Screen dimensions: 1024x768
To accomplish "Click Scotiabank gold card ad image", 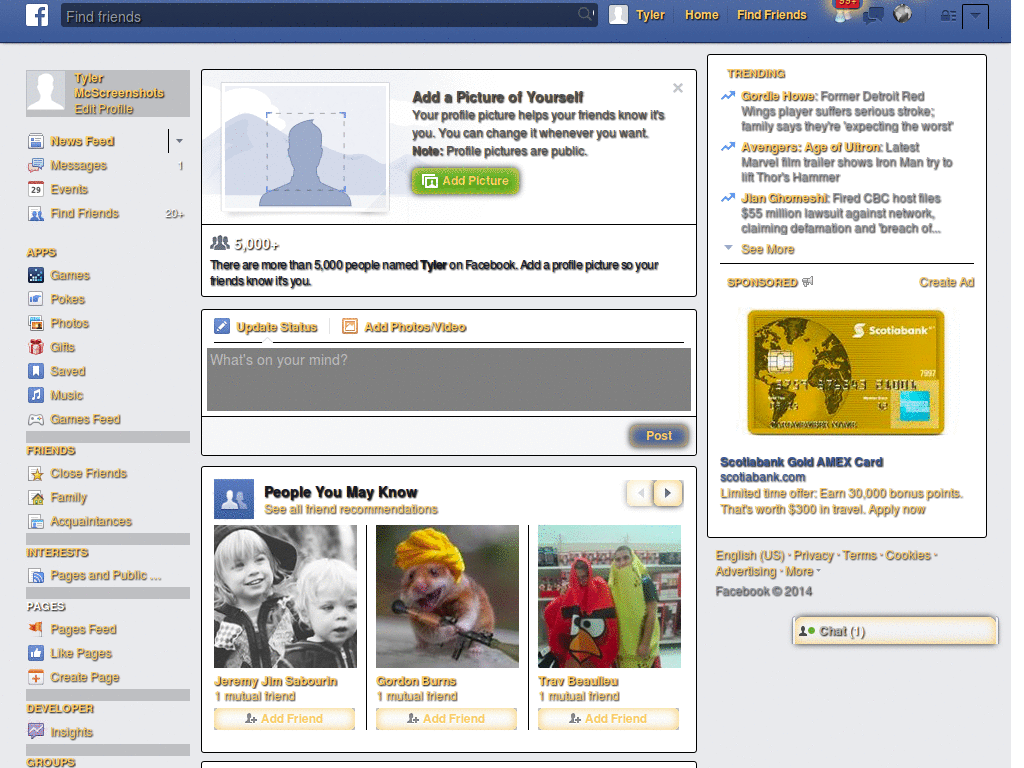I will pos(846,373).
